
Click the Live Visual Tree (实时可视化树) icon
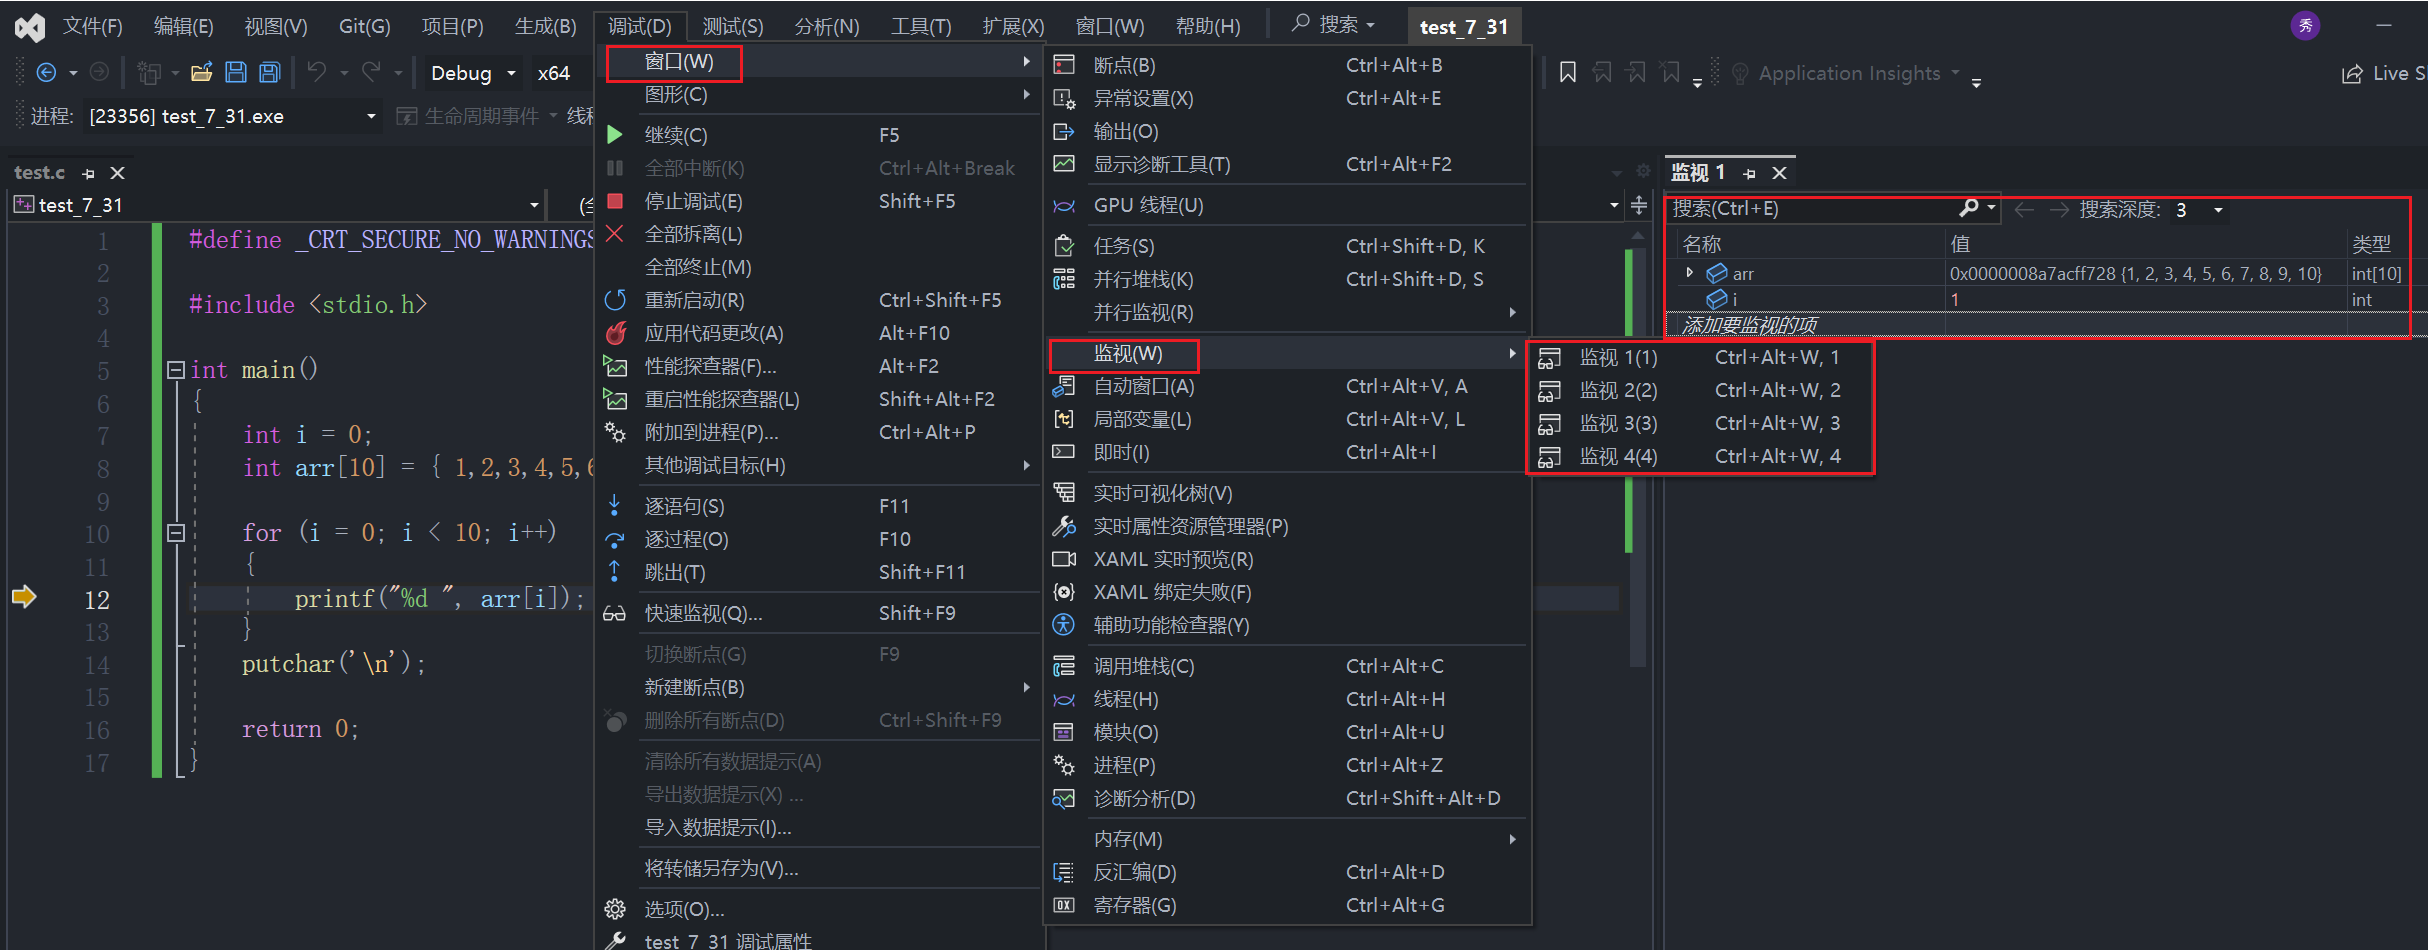click(1064, 493)
